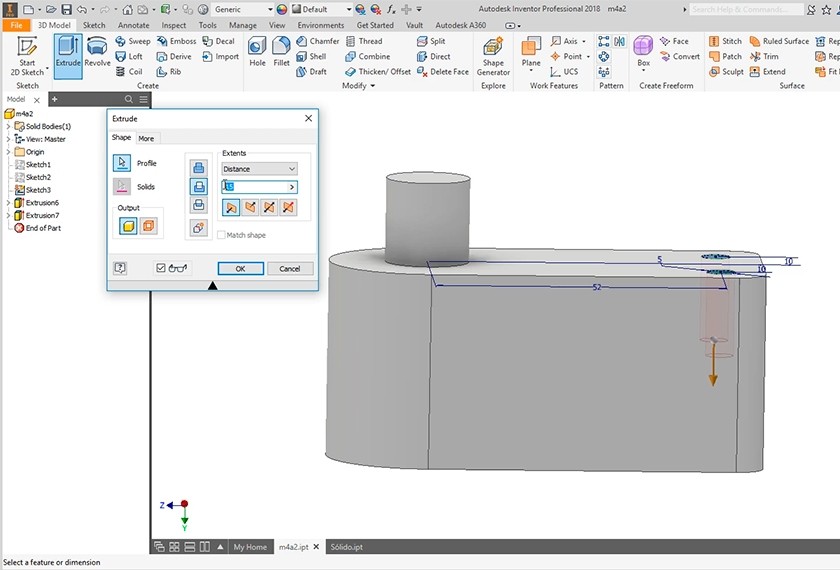Select the Profile selector in Extrude dialog
The image size is (840, 570).
pyautogui.click(x=122, y=163)
